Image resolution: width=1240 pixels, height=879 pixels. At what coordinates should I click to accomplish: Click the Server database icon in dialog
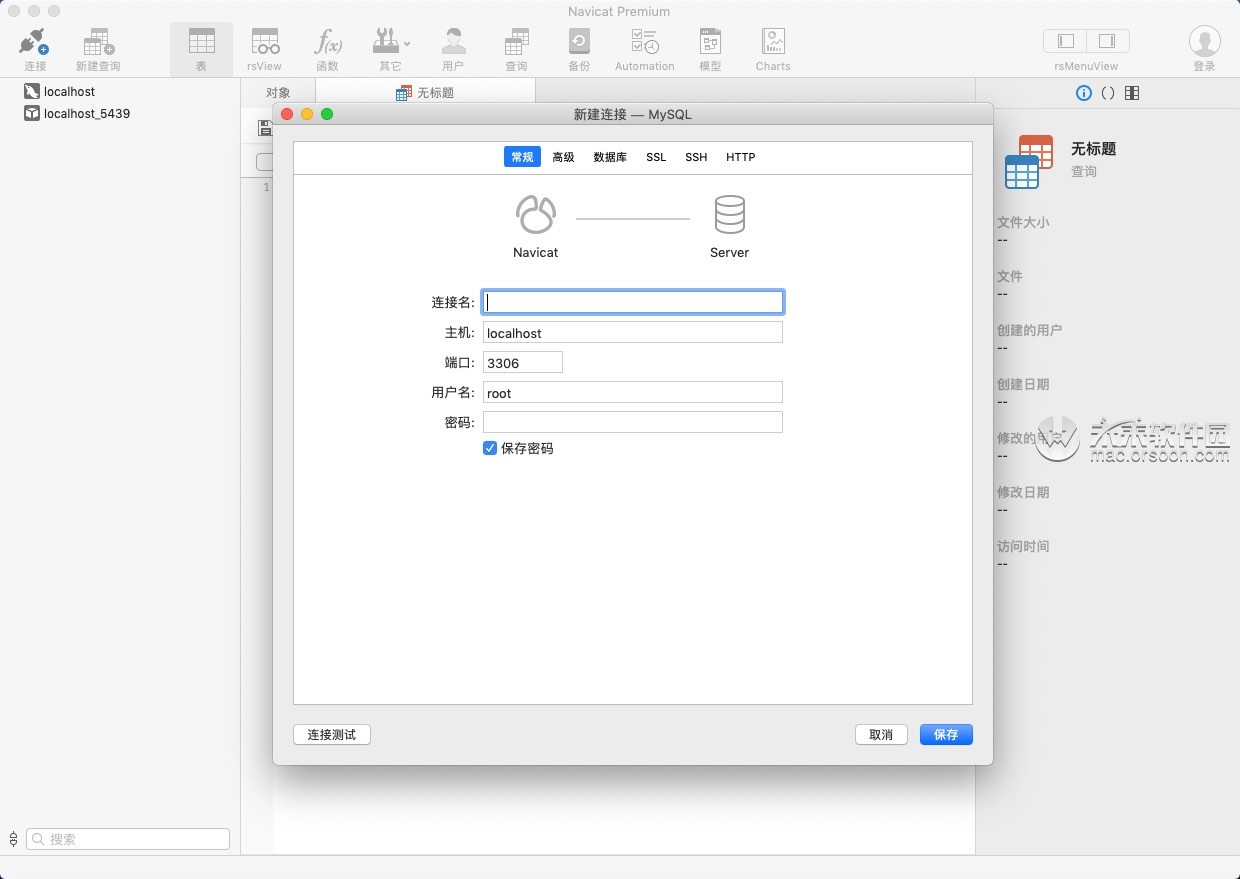click(x=729, y=214)
